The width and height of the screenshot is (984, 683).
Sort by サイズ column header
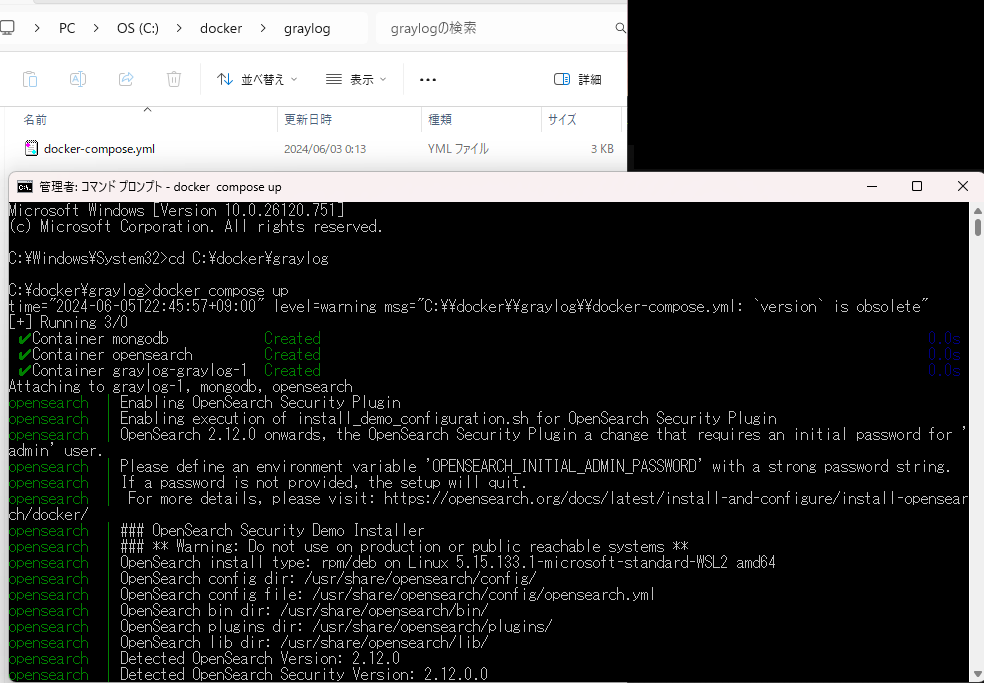(562, 119)
